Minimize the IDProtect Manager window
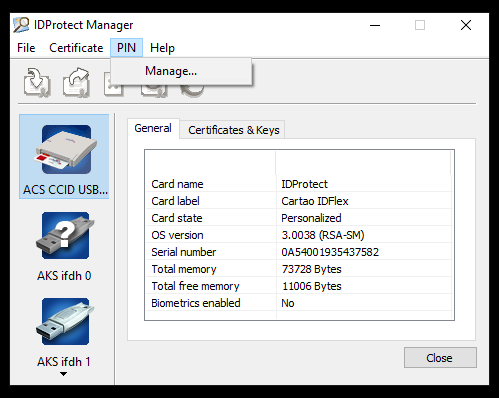This screenshot has height=398, width=499. pos(375,25)
